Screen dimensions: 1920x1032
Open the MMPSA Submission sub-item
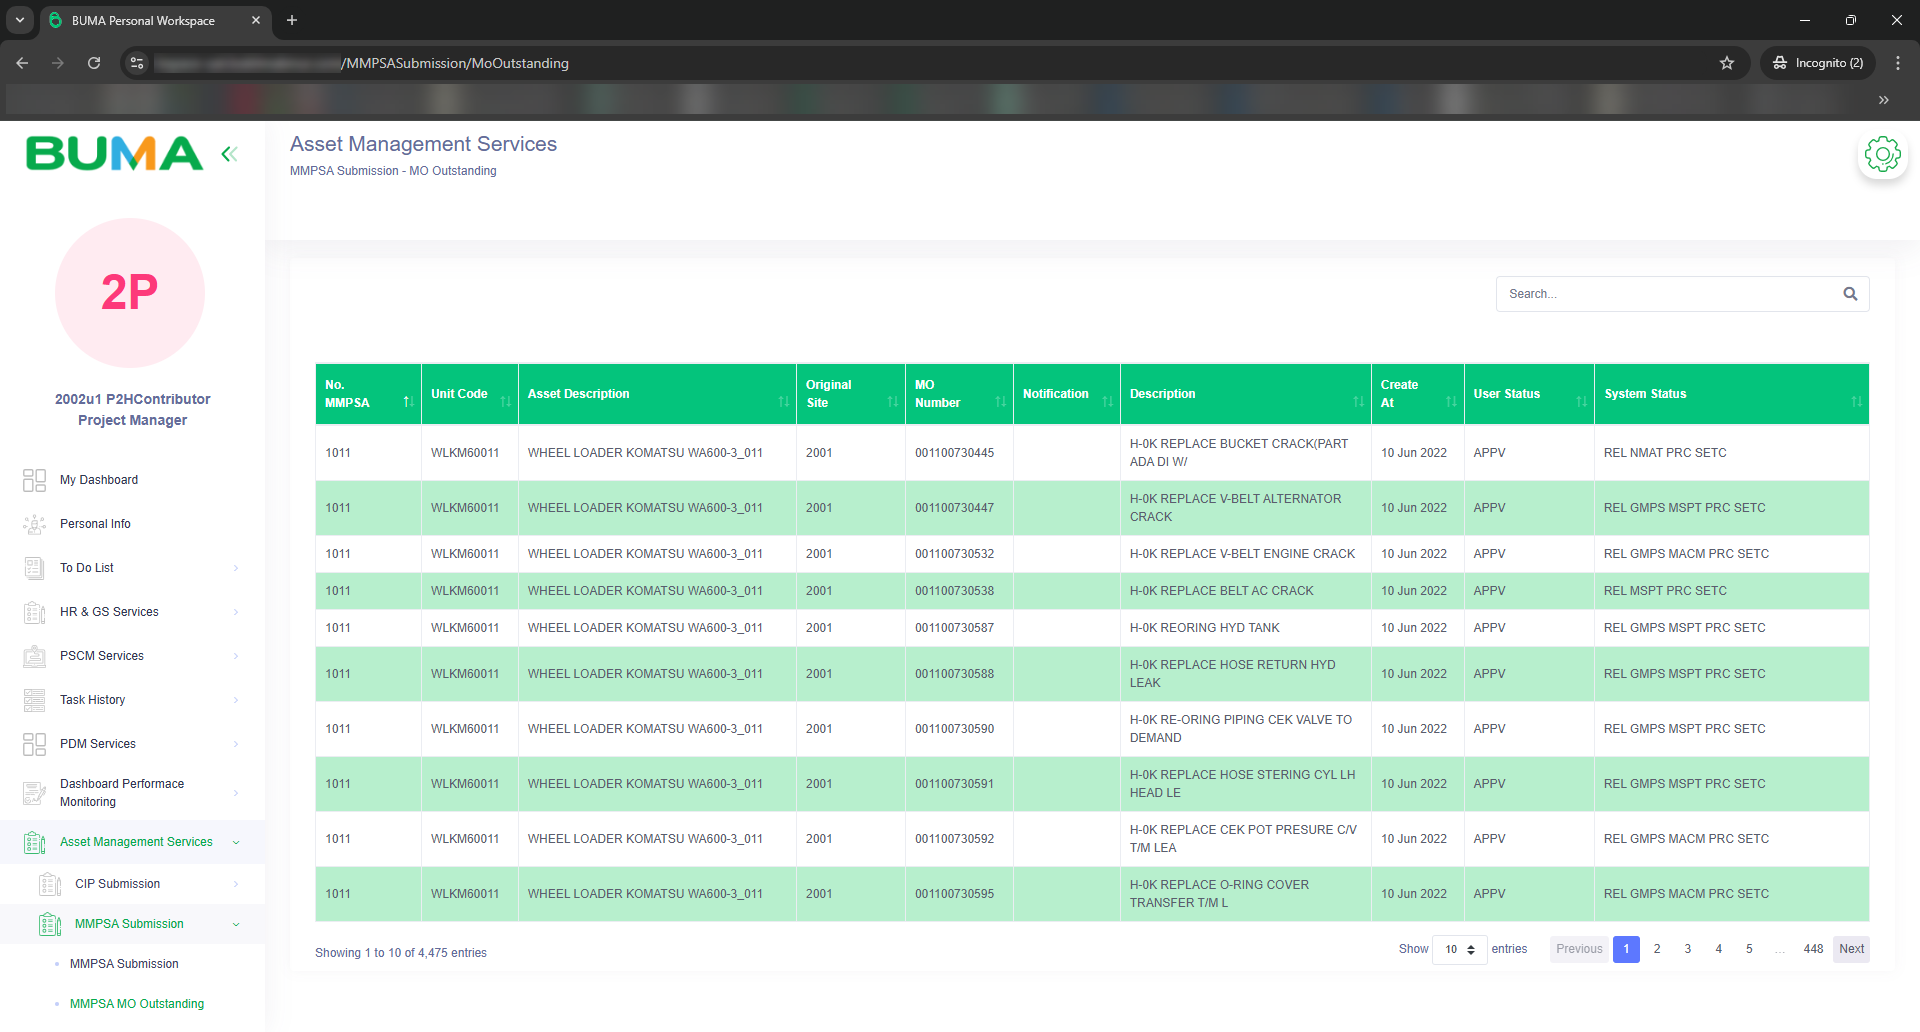pyautogui.click(x=124, y=964)
